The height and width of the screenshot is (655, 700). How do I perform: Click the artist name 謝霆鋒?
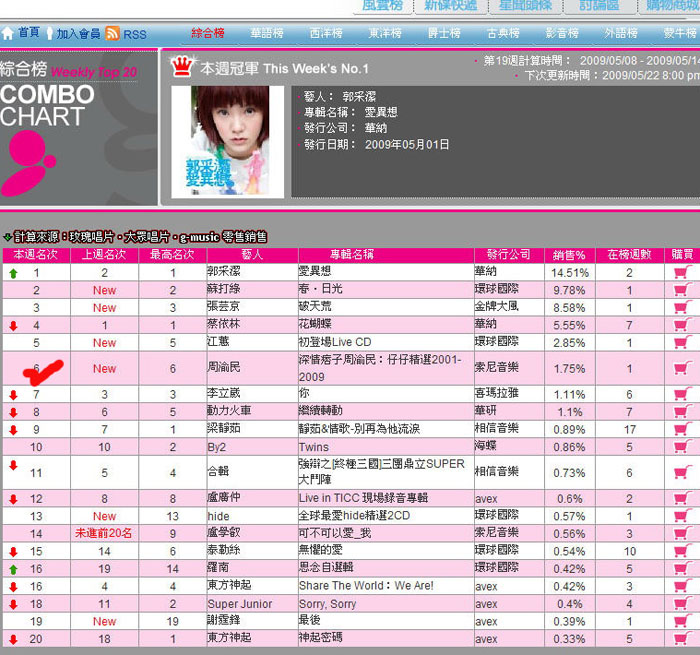[224, 620]
